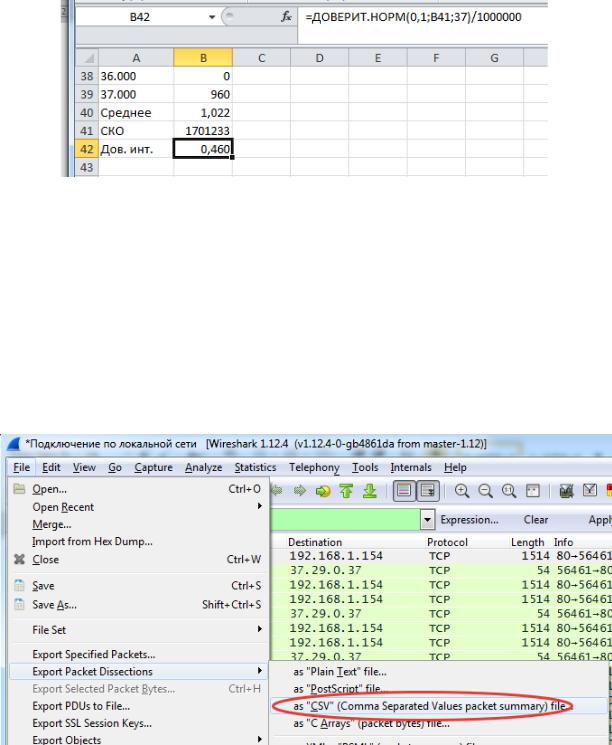Select Excel row 40 header
The image size is (612, 745).
coord(87,113)
